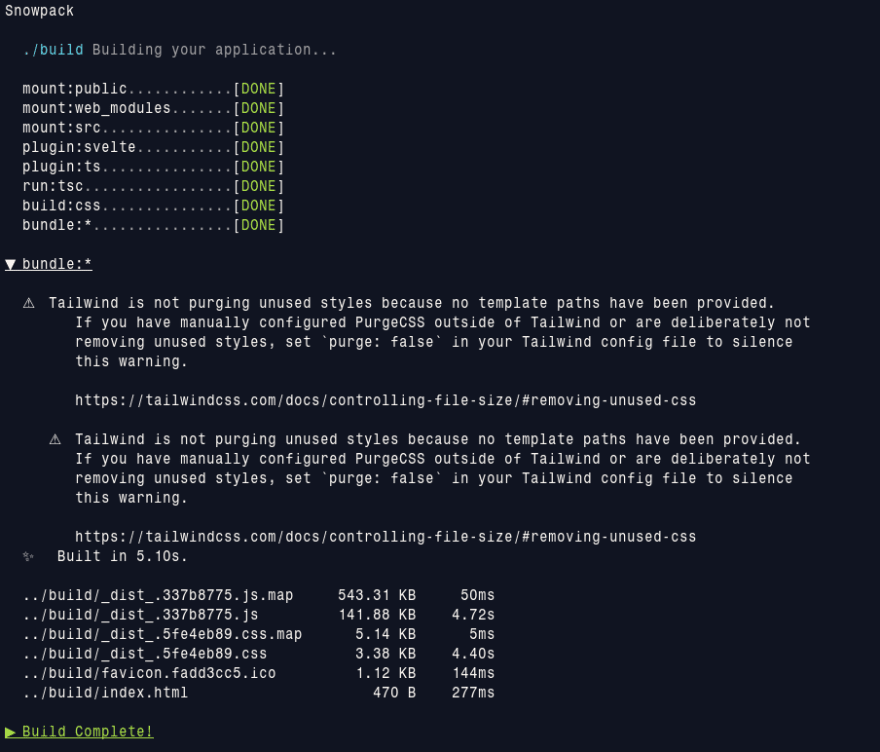Viewport: 880px width, 752px height.
Task: Click the _dist_.337b8775.js file name
Action: point(141,615)
